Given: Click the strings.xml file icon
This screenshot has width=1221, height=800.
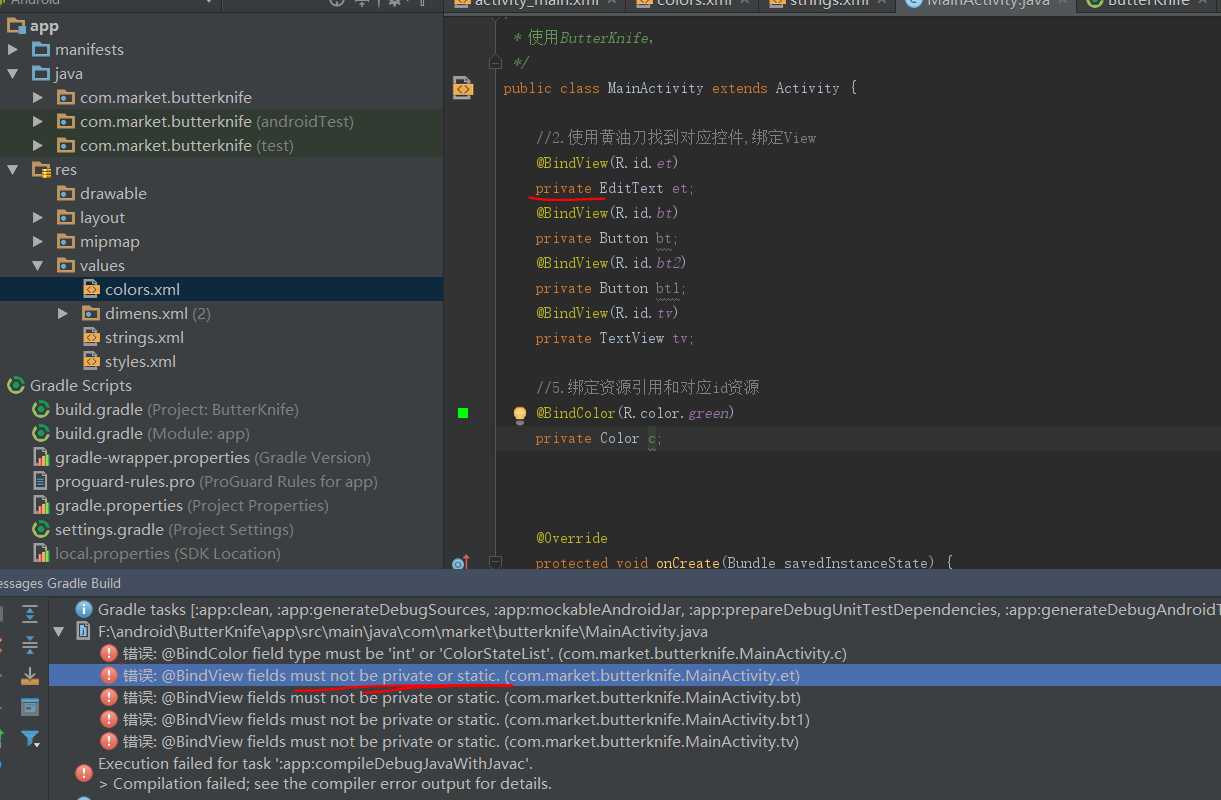Looking at the screenshot, I should coord(91,337).
